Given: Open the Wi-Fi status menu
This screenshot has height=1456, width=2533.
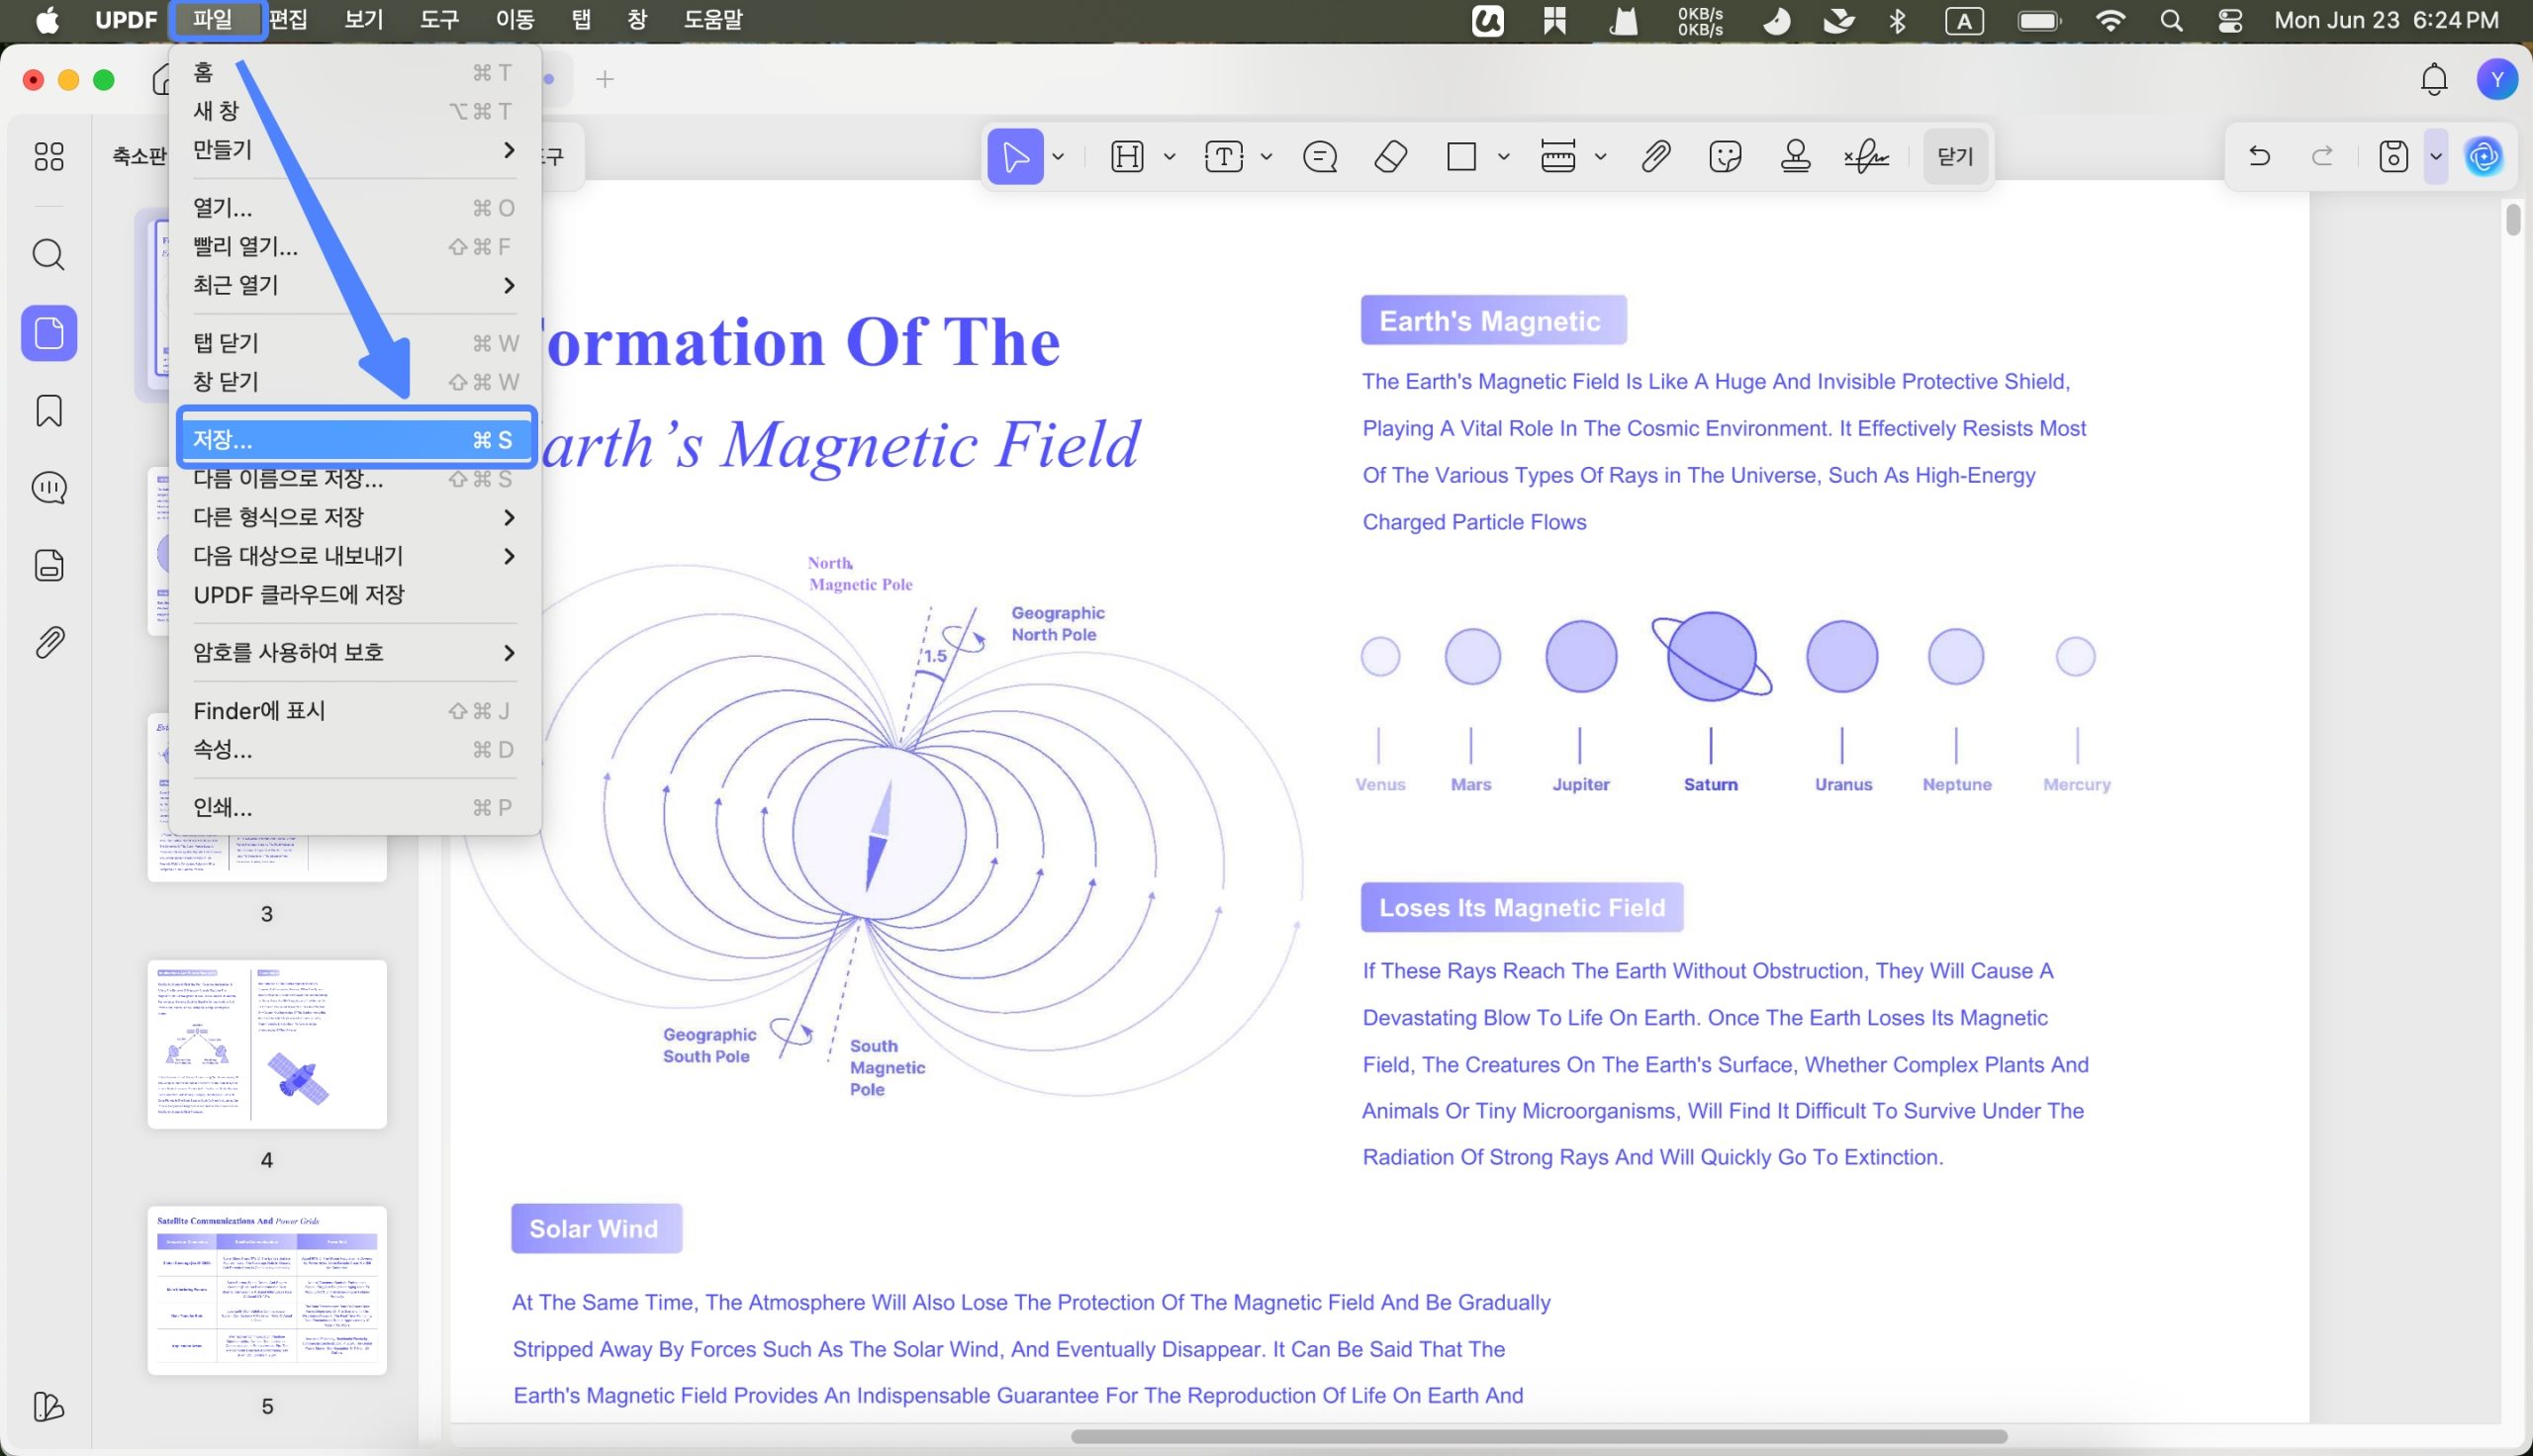Looking at the screenshot, I should click(2110, 20).
